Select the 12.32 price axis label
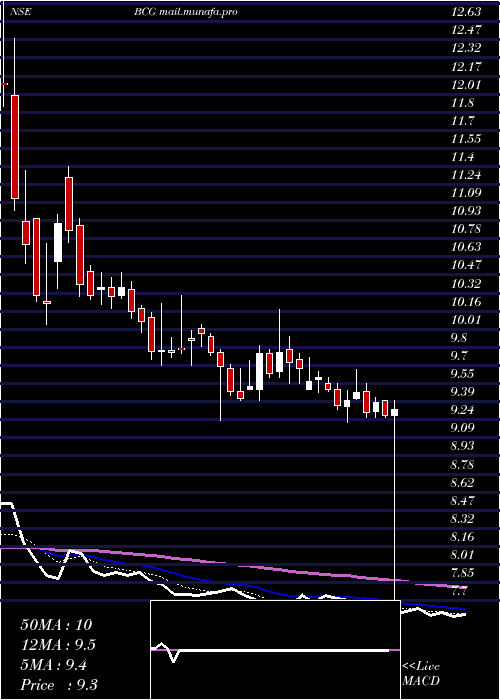 click(x=467, y=48)
